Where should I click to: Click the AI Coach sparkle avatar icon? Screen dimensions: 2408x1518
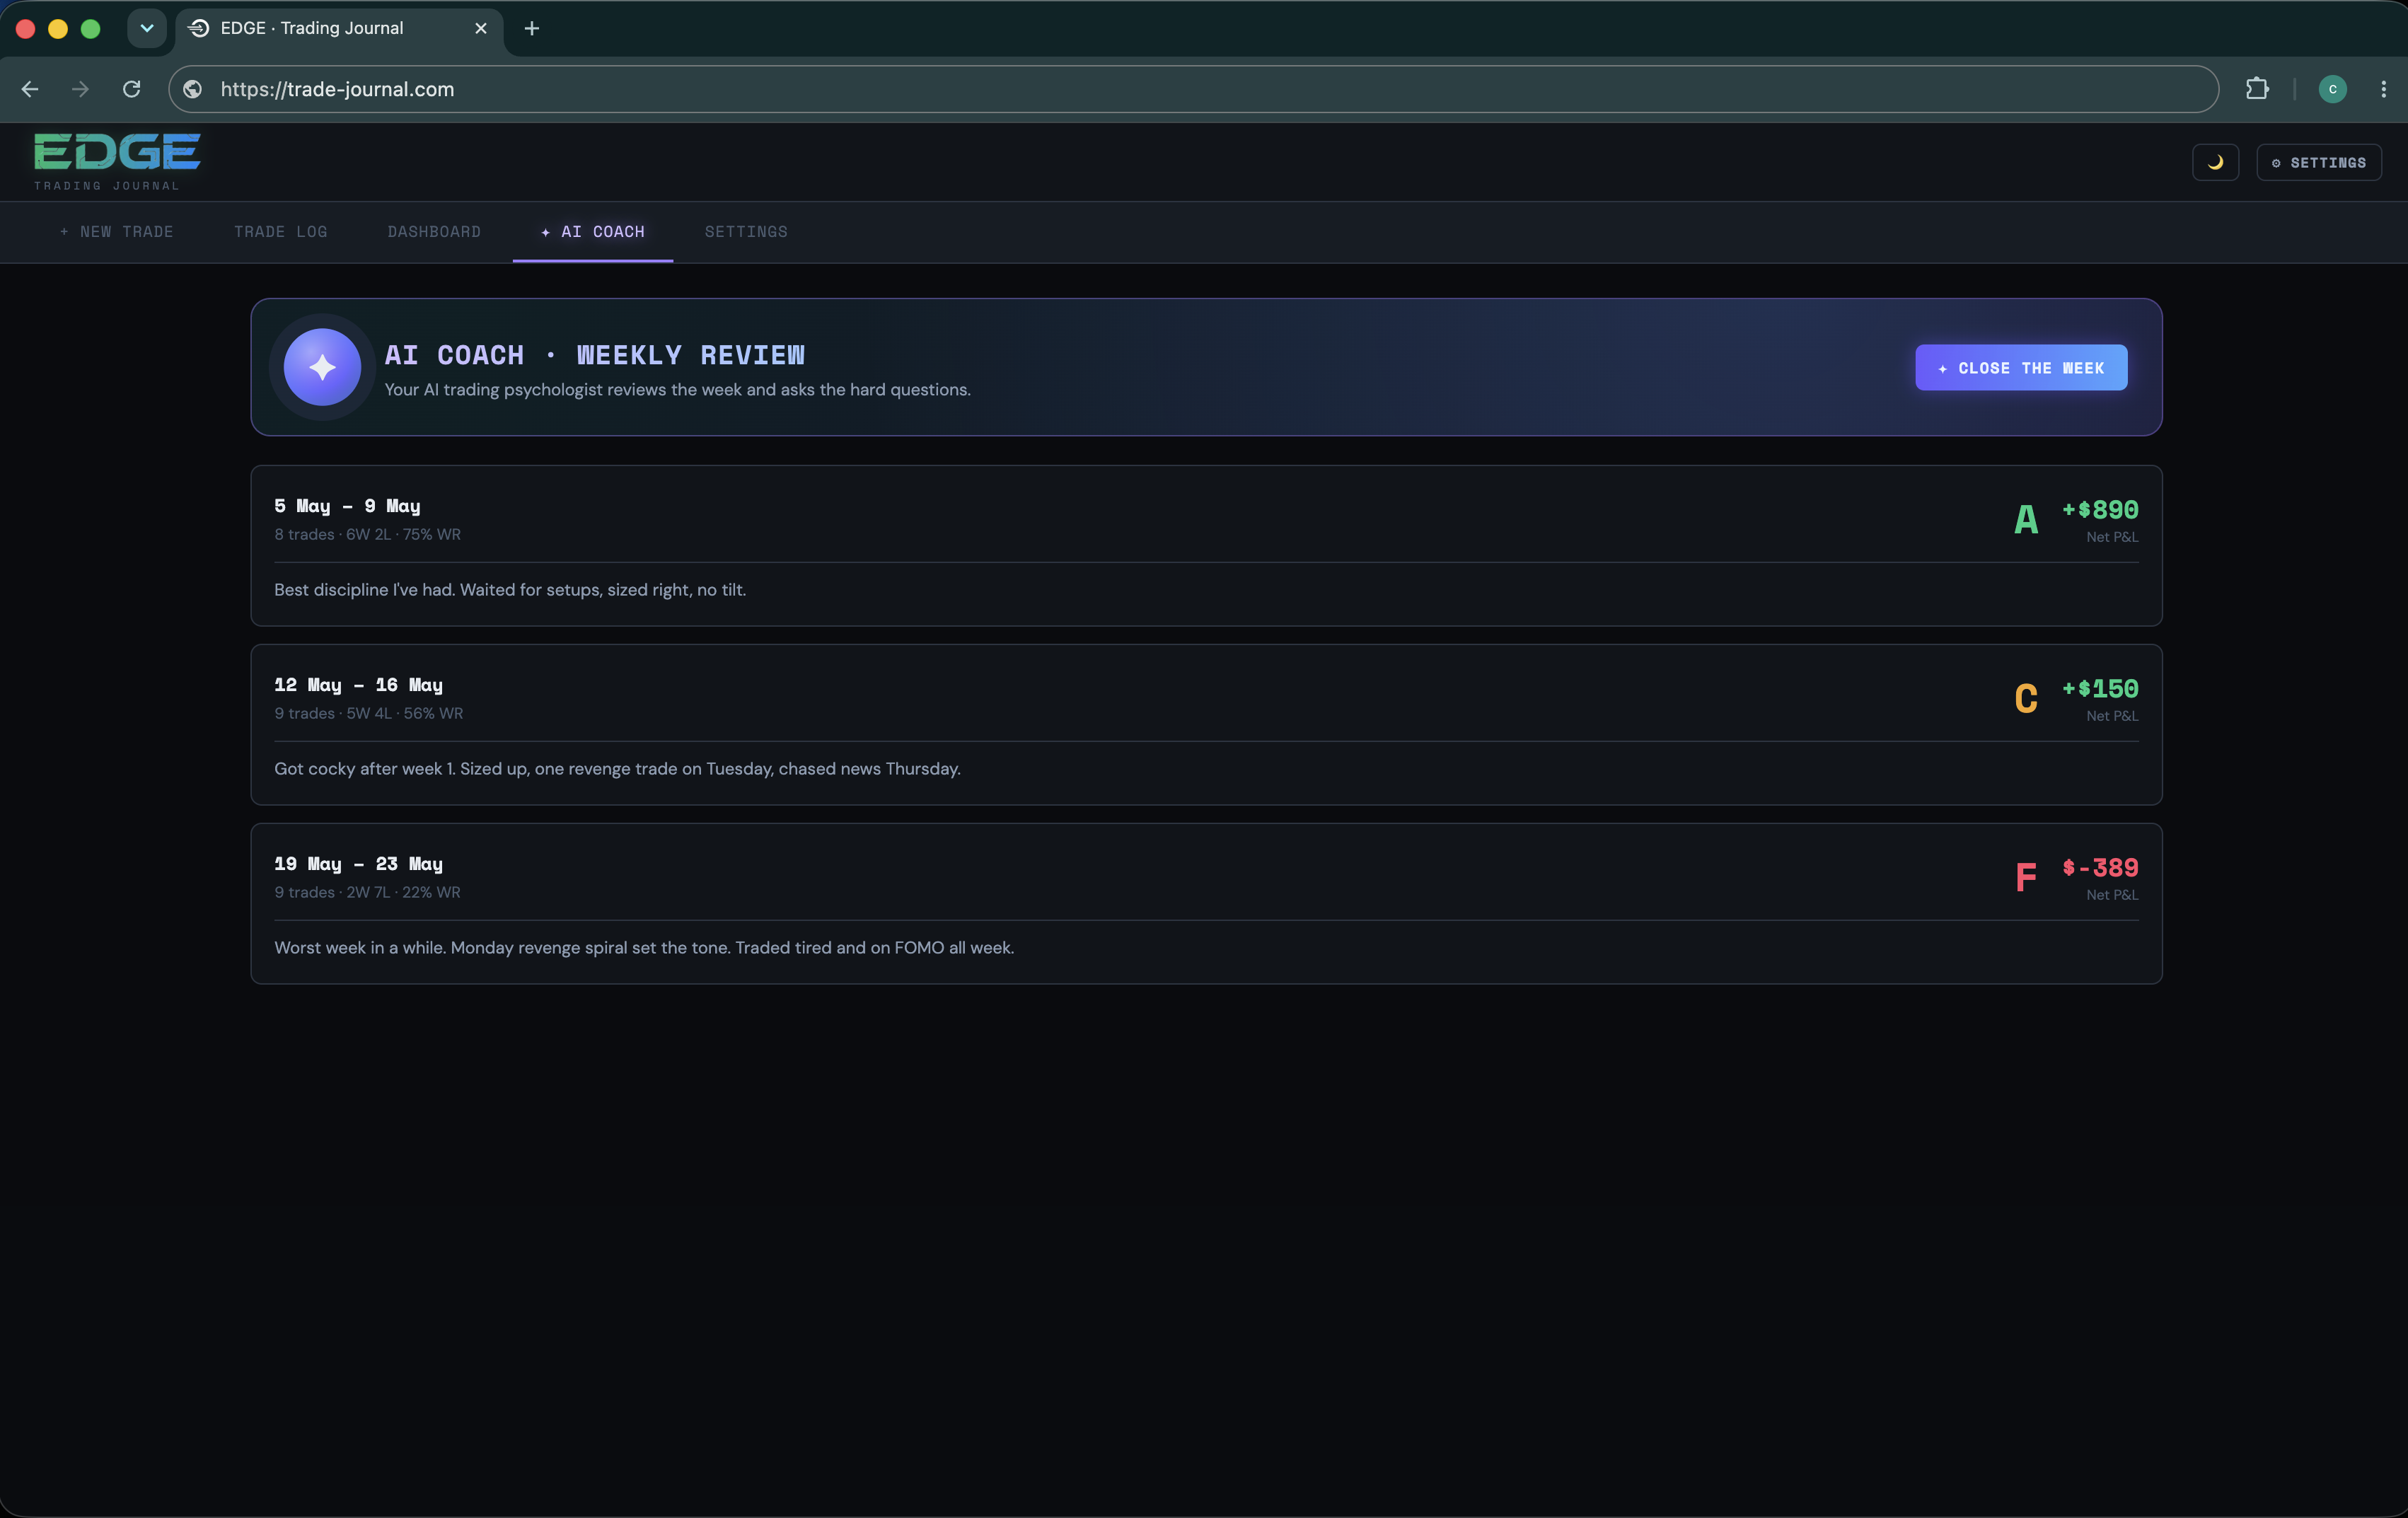322,367
